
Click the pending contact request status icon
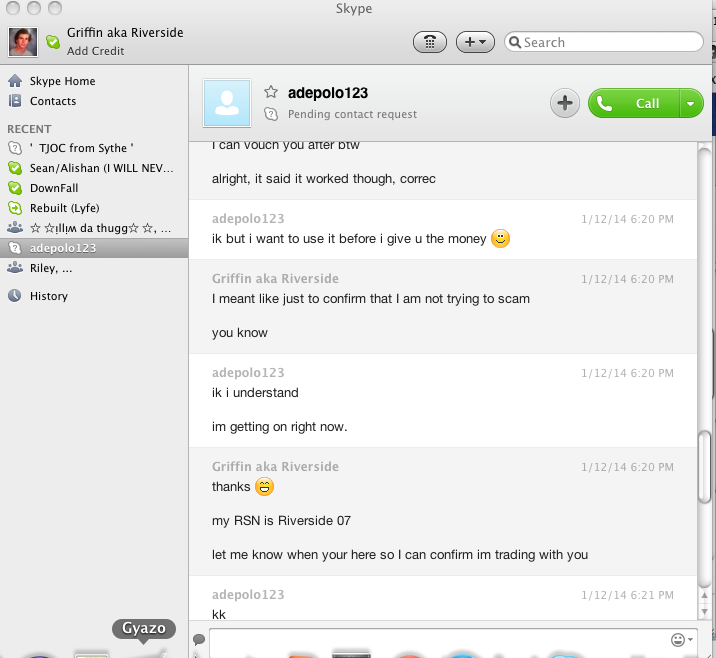coord(271,114)
